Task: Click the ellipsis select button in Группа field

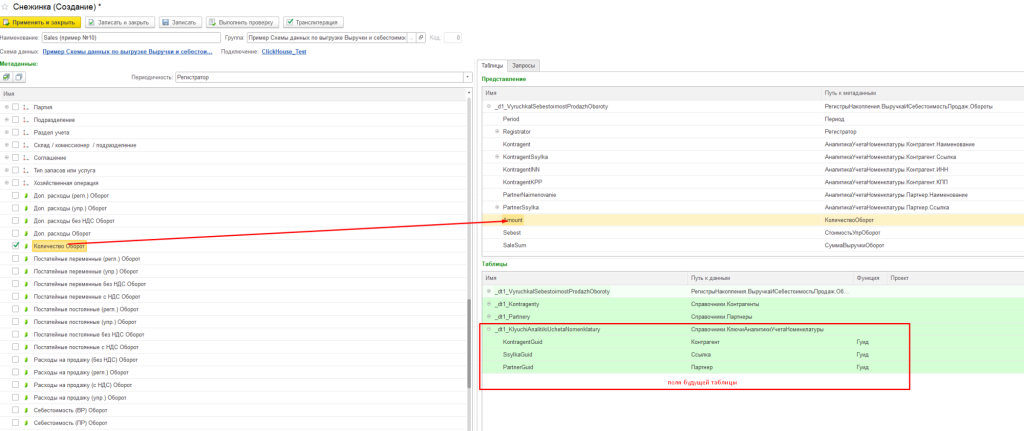Action: 411,37
